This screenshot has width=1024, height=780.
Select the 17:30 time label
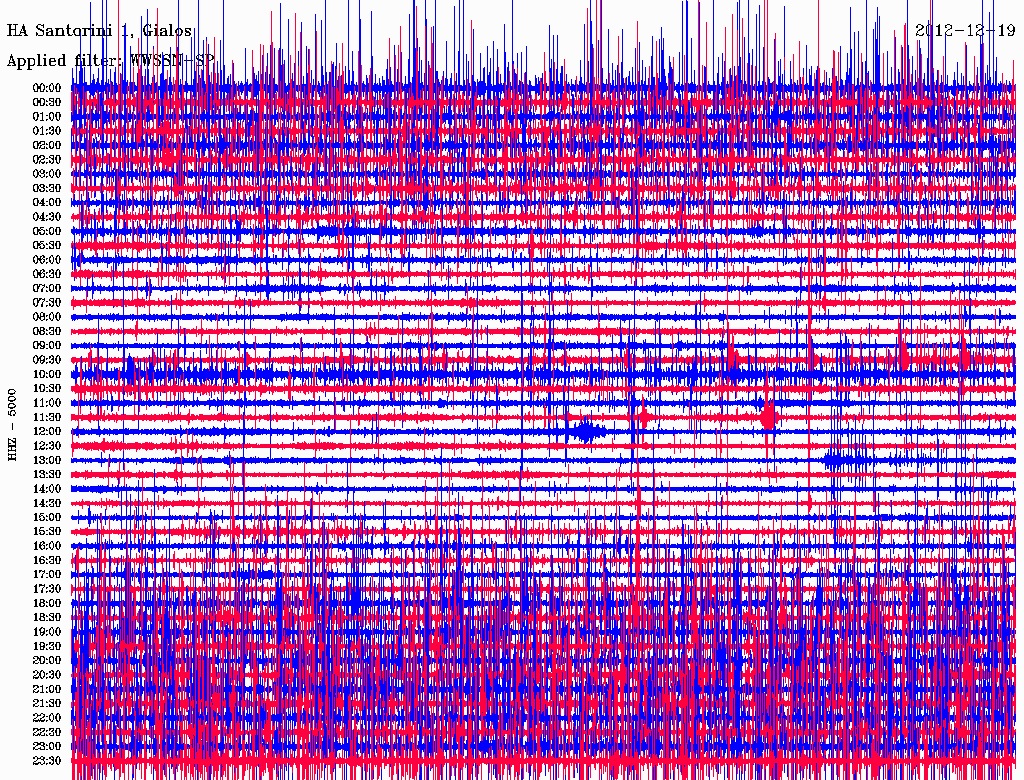[x=47, y=589]
